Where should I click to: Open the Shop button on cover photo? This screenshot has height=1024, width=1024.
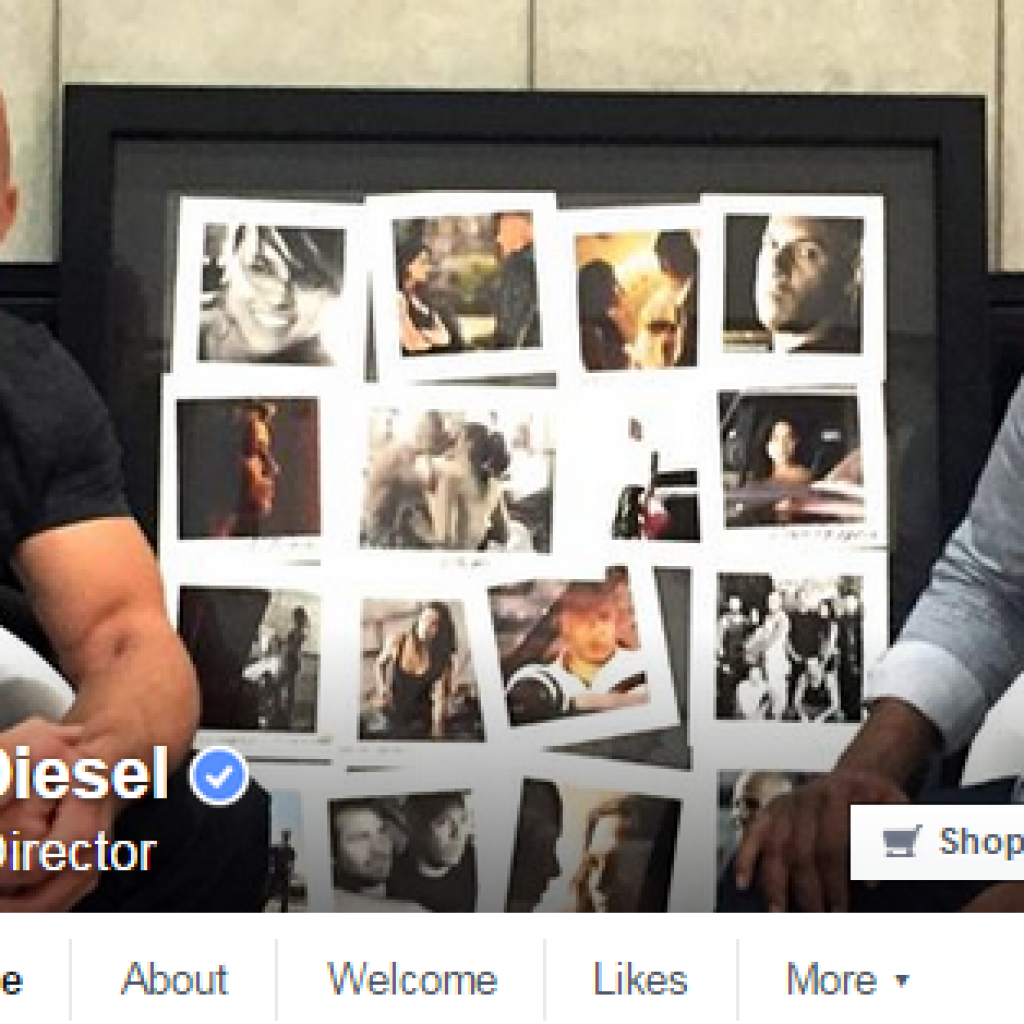point(937,842)
